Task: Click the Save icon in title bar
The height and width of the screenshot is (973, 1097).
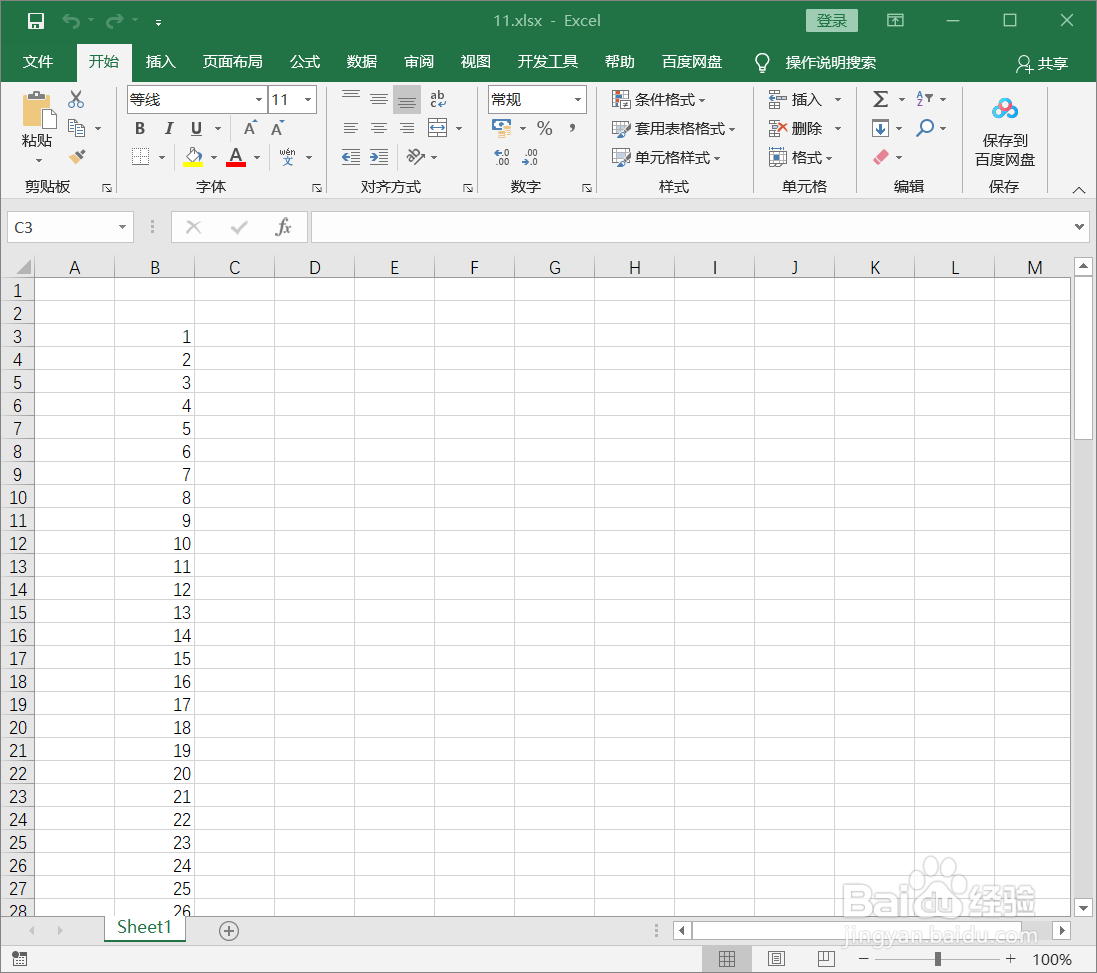Action: coord(36,21)
